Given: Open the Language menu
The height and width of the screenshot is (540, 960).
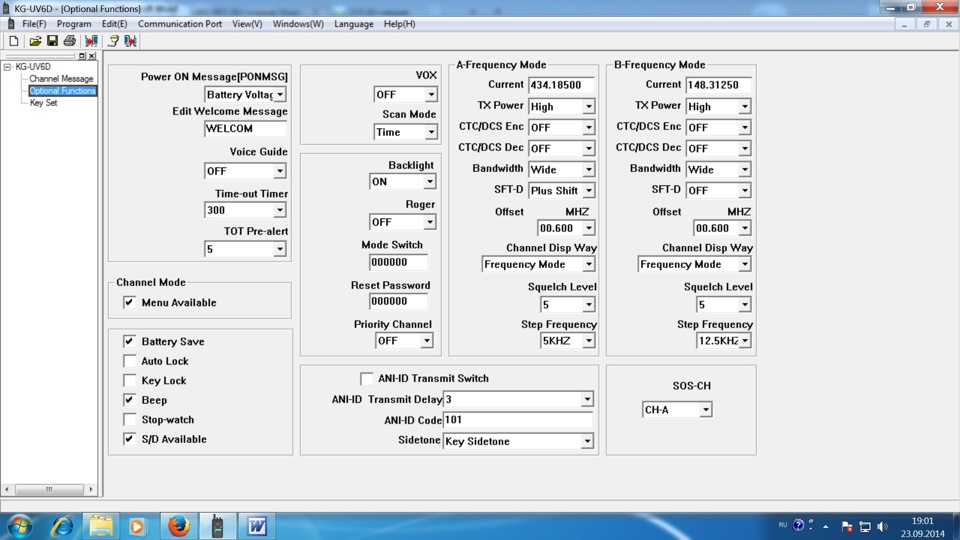Looking at the screenshot, I should pyautogui.click(x=354, y=24).
